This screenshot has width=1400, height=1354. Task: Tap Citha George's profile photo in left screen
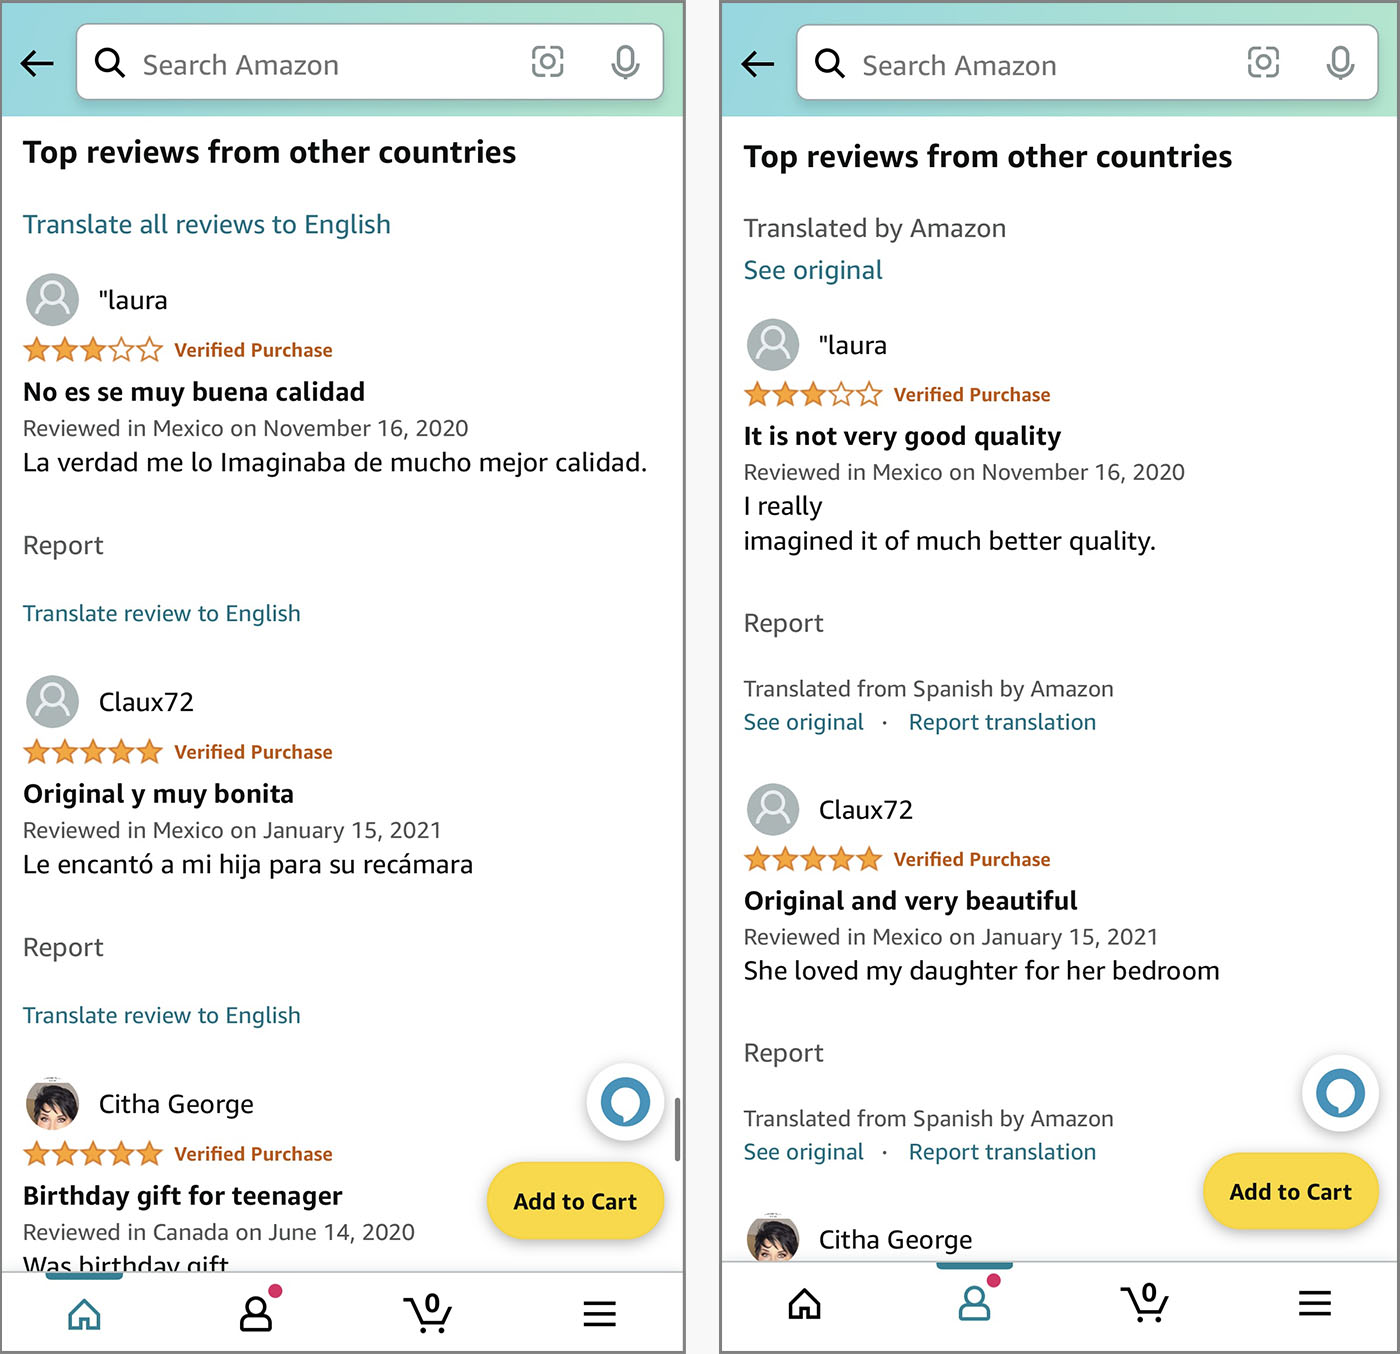[52, 1104]
